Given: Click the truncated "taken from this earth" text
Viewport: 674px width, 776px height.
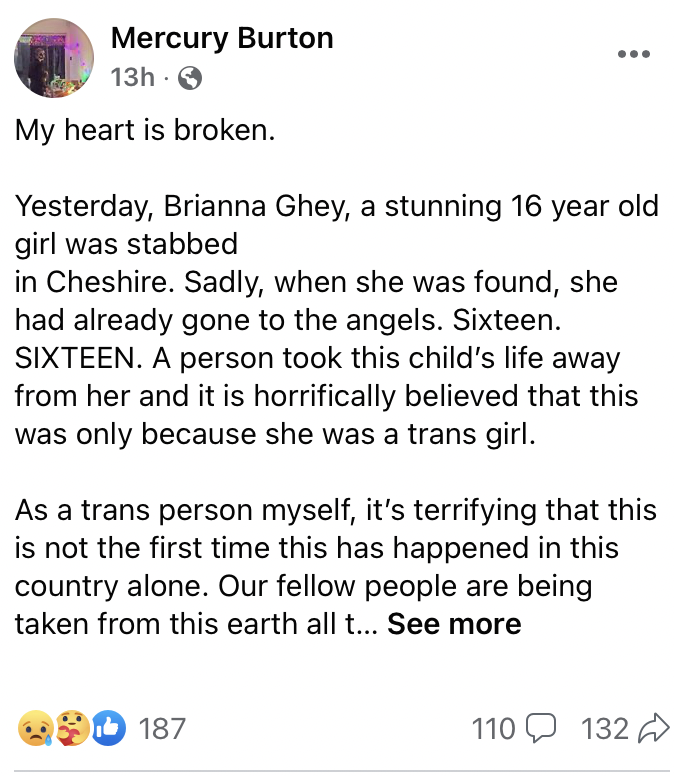Looking at the screenshot, I should [170, 624].
